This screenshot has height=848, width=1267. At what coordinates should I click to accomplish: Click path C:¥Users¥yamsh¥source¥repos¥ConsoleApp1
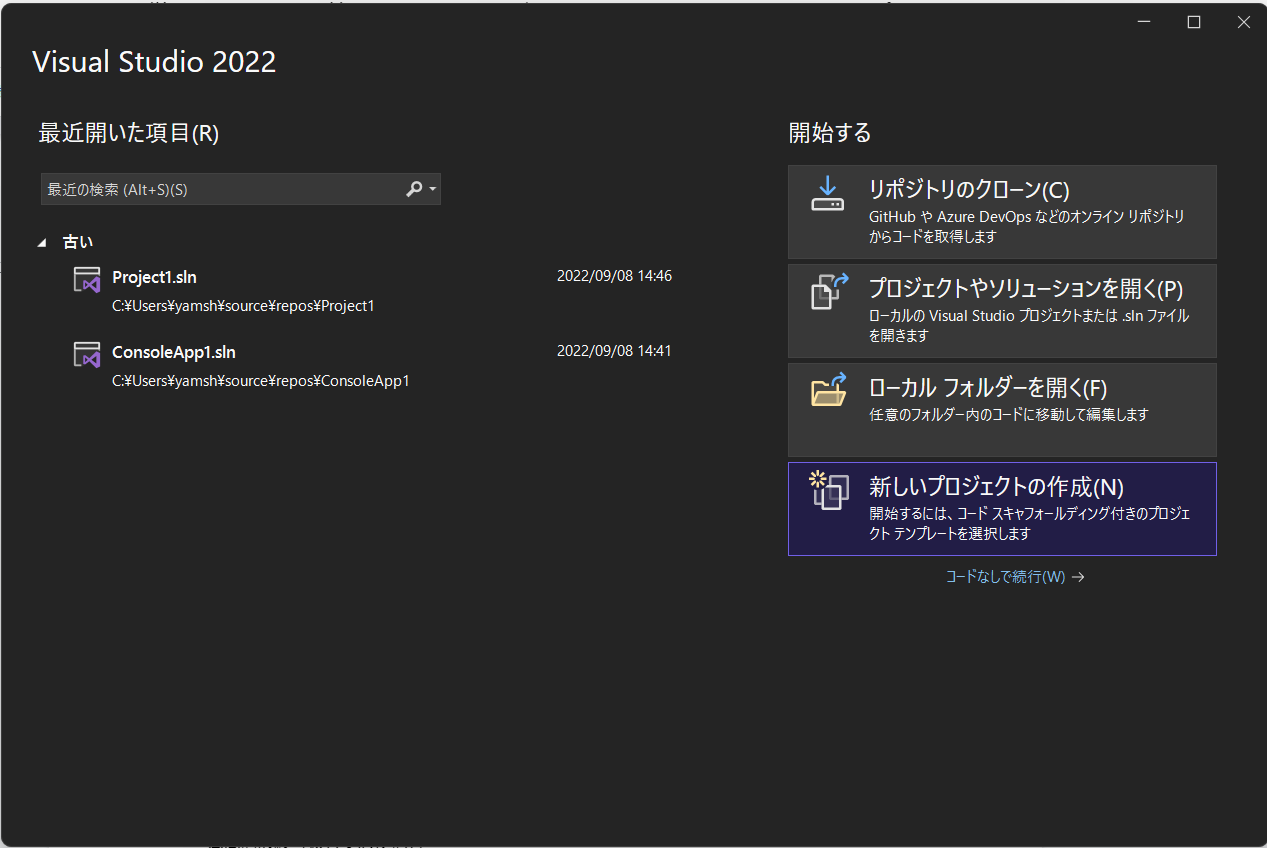pos(261,381)
